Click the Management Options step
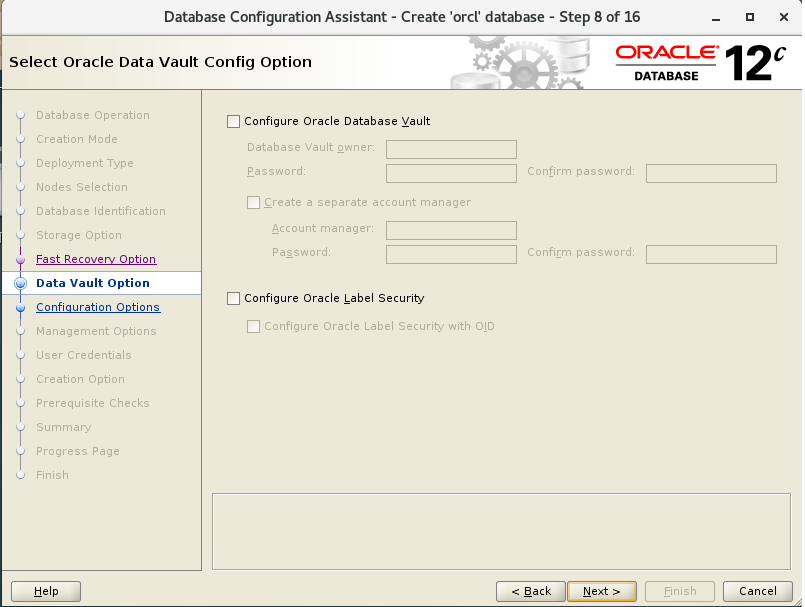The image size is (805, 607). pos(96,331)
